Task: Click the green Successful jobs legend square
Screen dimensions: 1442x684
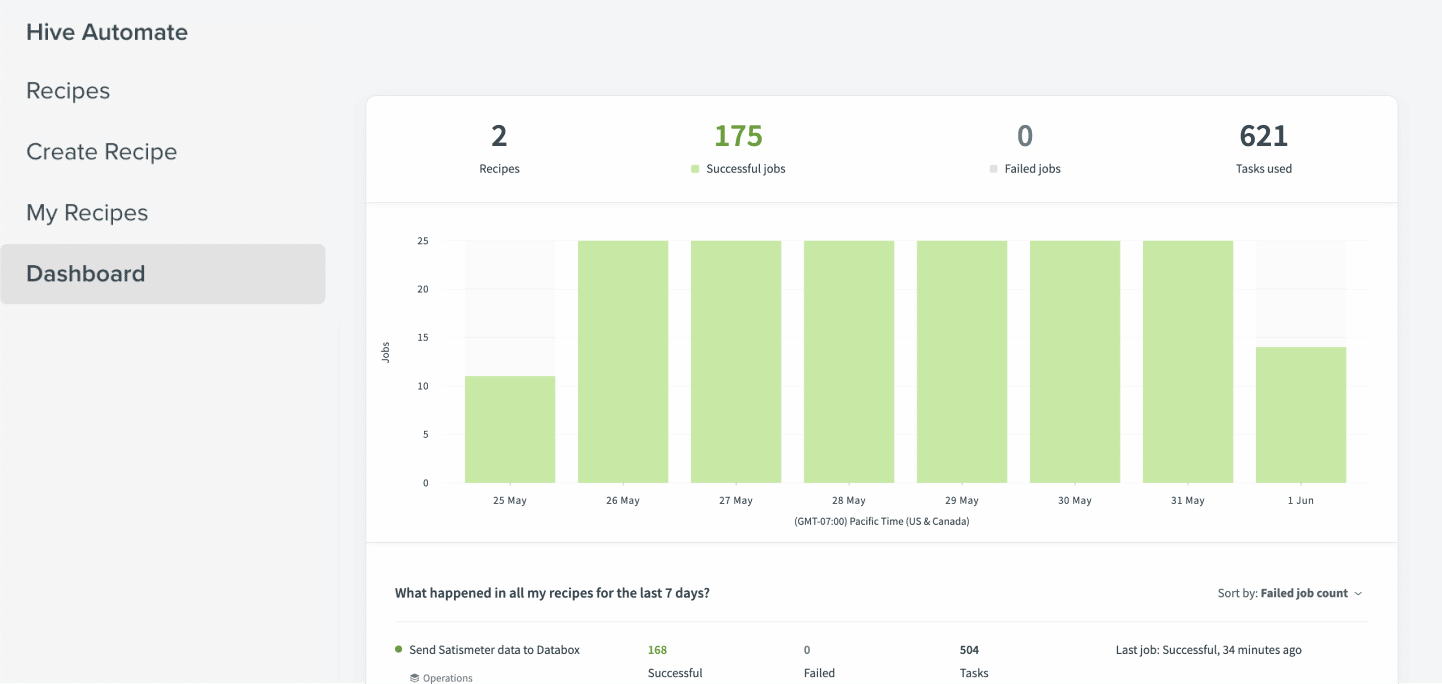Action: 695,169
